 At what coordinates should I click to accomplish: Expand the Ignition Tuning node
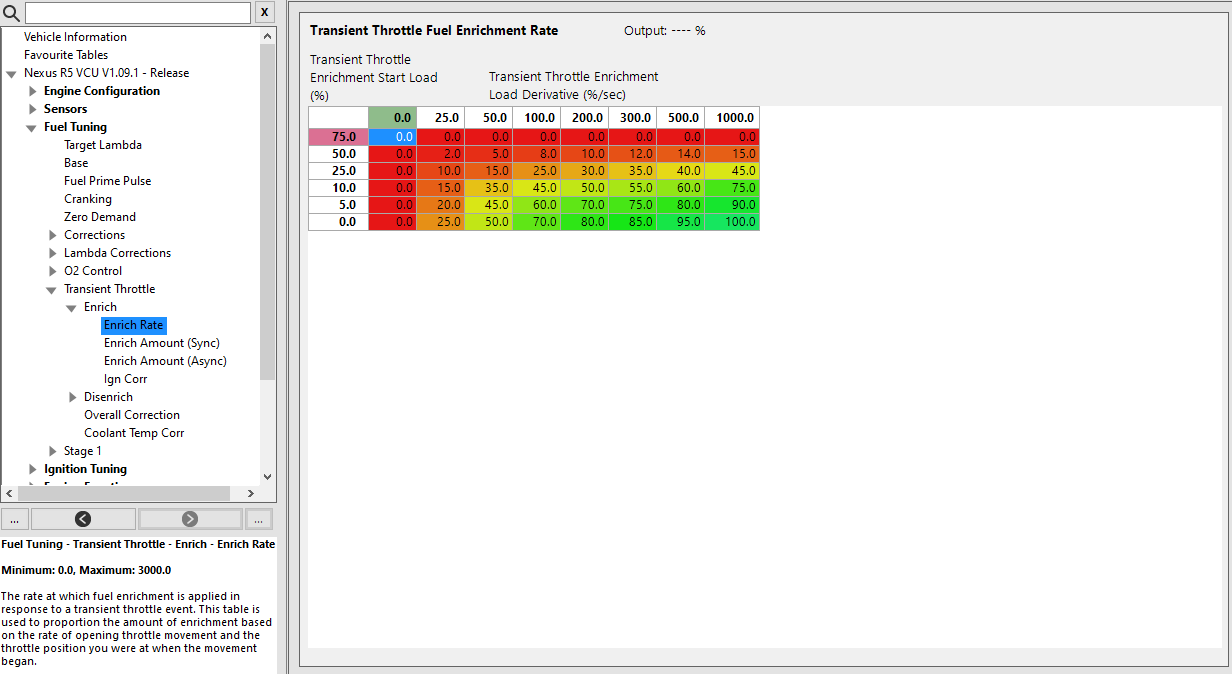click(x=32, y=469)
